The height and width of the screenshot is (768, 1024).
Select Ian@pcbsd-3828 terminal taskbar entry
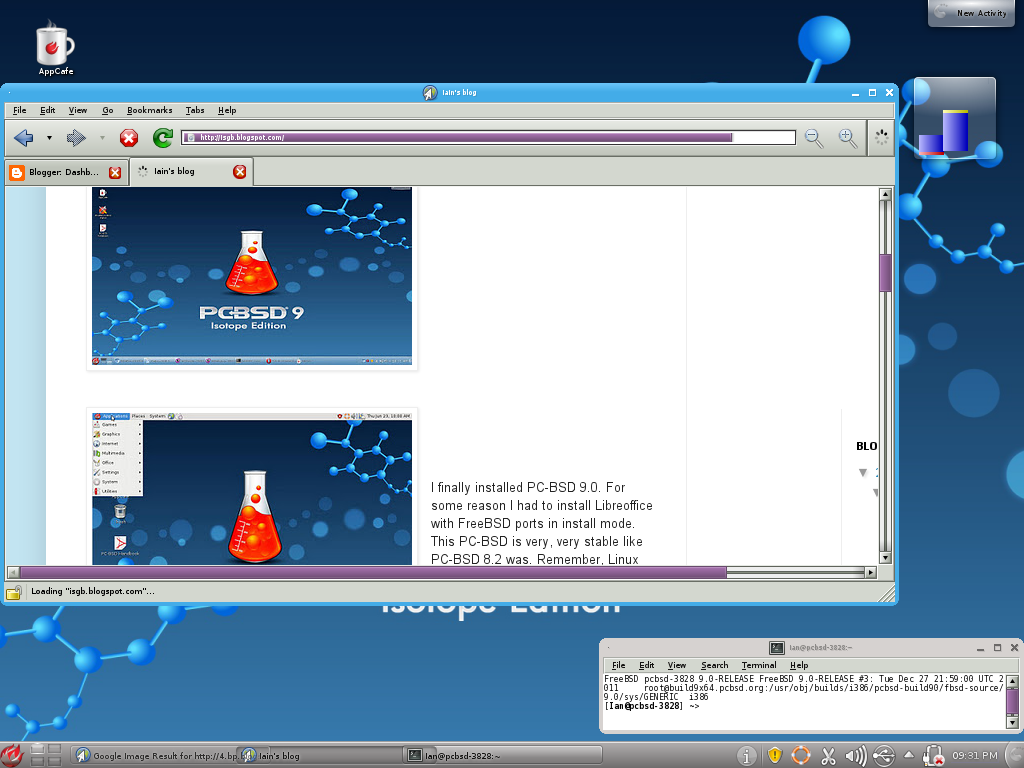[503, 756]
